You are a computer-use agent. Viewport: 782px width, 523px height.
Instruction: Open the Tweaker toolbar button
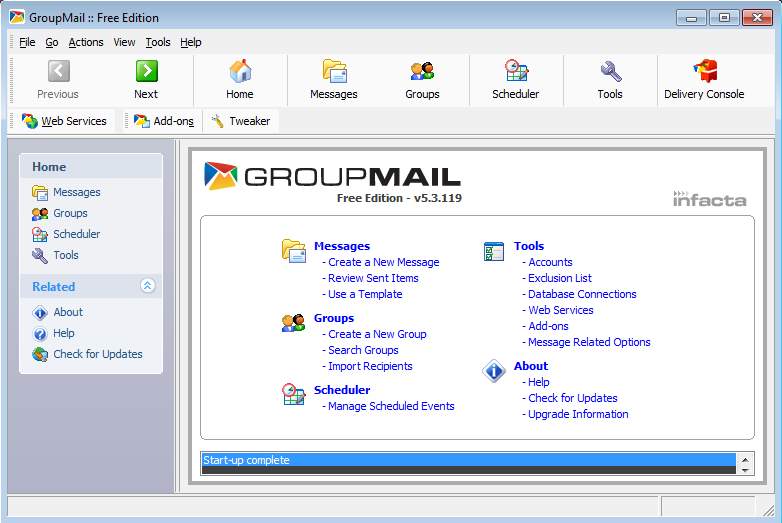coord(240,121)
